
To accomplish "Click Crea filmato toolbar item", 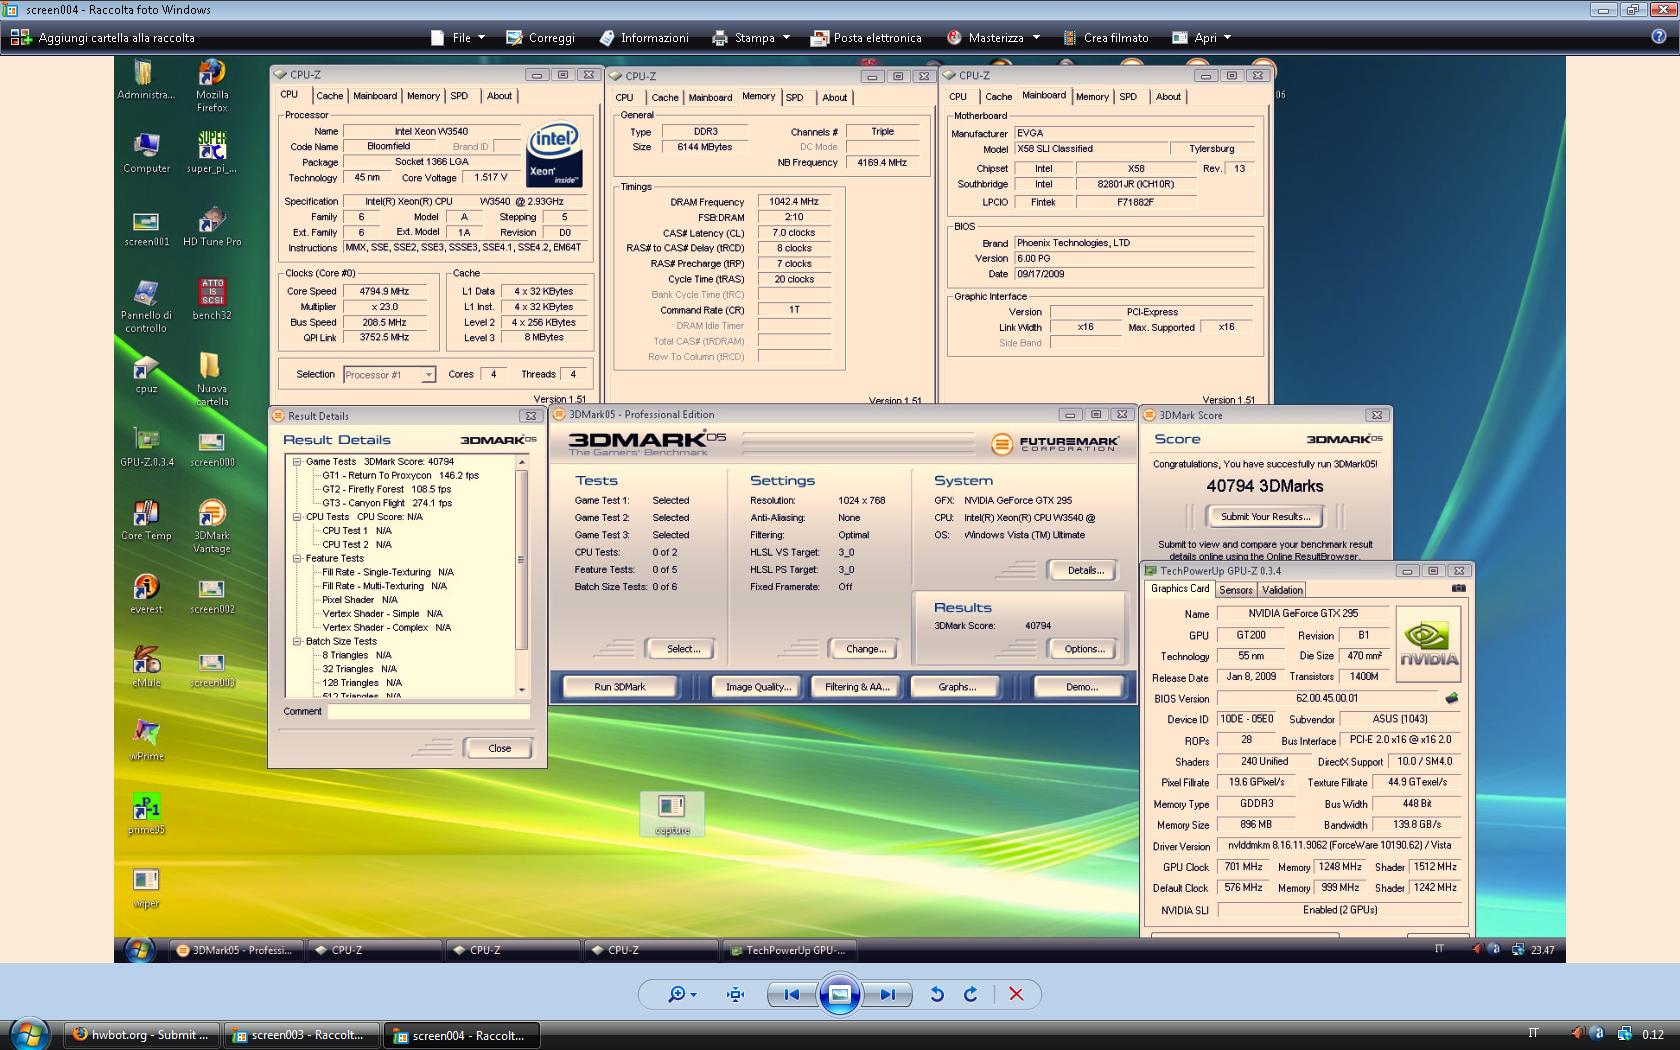I will click(x=1105, y=38).
